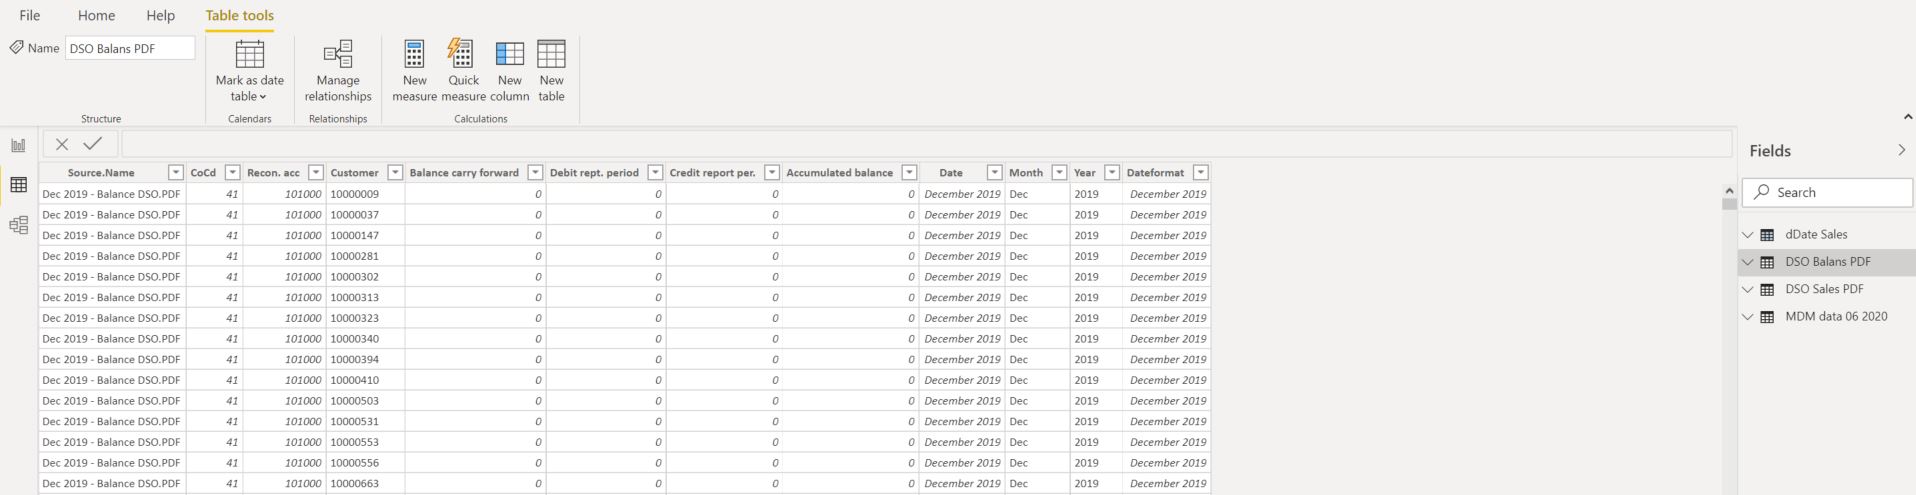Click inside the formula bar

[927, 144]
